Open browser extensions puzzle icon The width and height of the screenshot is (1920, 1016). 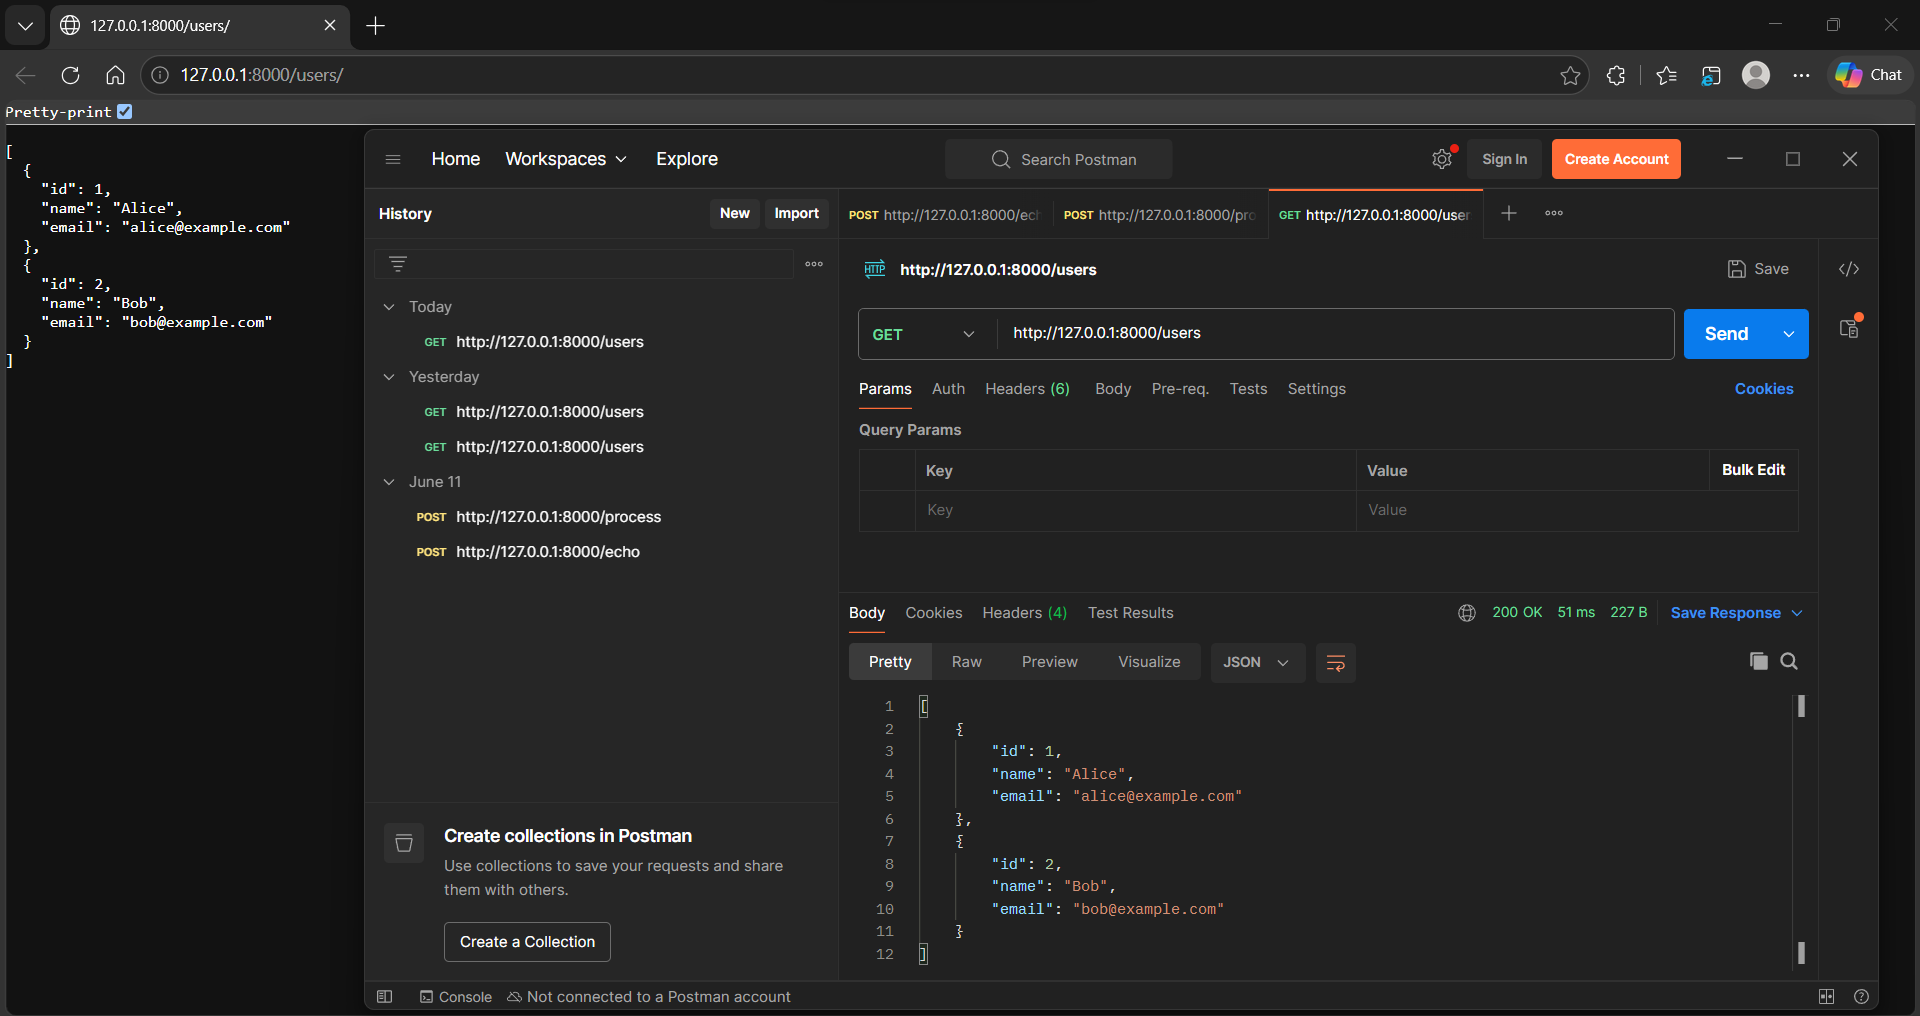[x=1615, y=75]
